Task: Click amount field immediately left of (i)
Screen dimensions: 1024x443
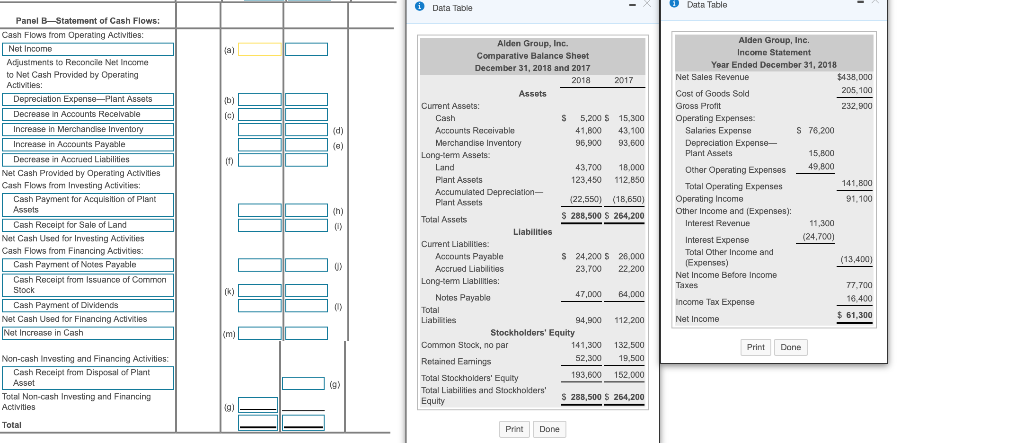Action: [x=306, y=225]
